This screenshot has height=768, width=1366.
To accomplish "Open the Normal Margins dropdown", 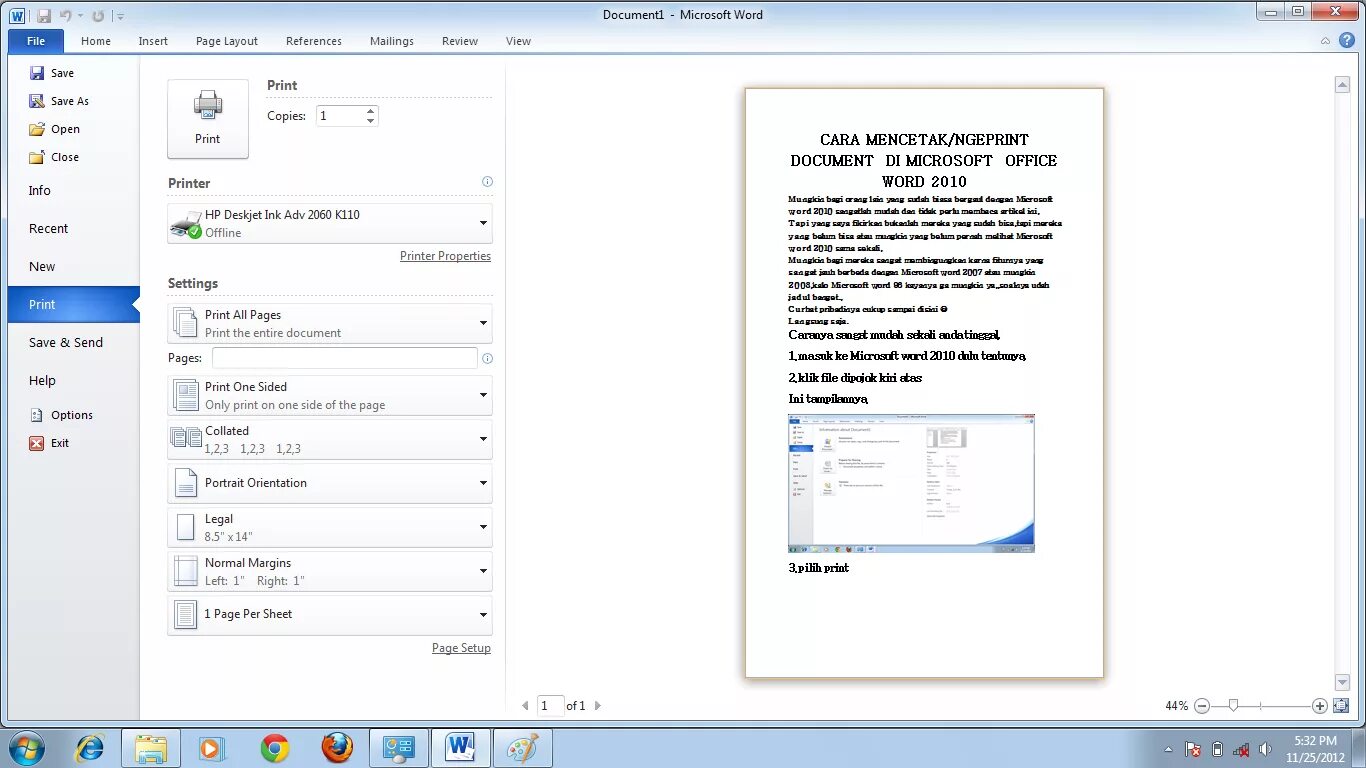I will 330,571.
